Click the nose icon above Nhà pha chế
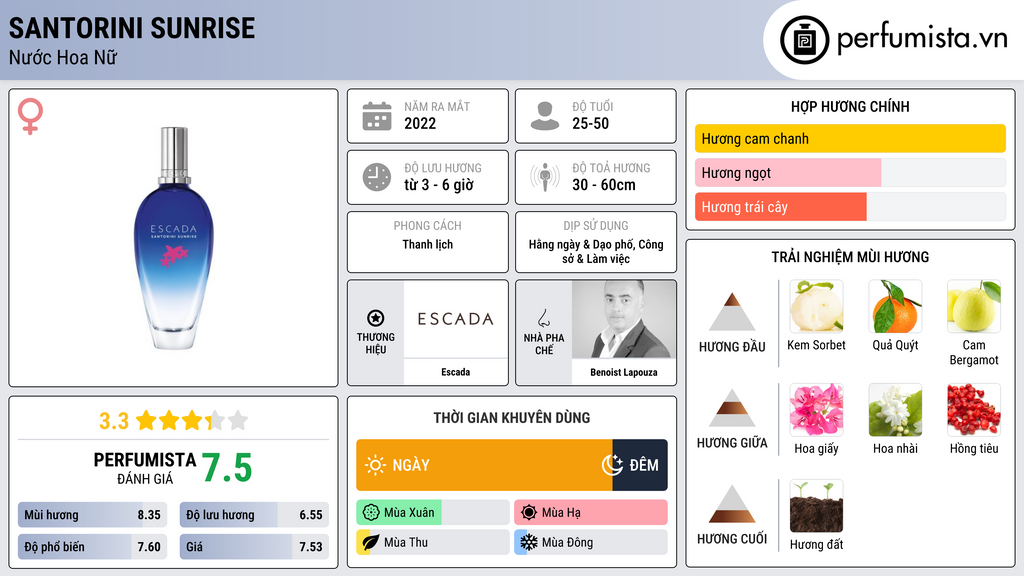The height and width of the screenshot is (576, 1024). pos(543,318)
